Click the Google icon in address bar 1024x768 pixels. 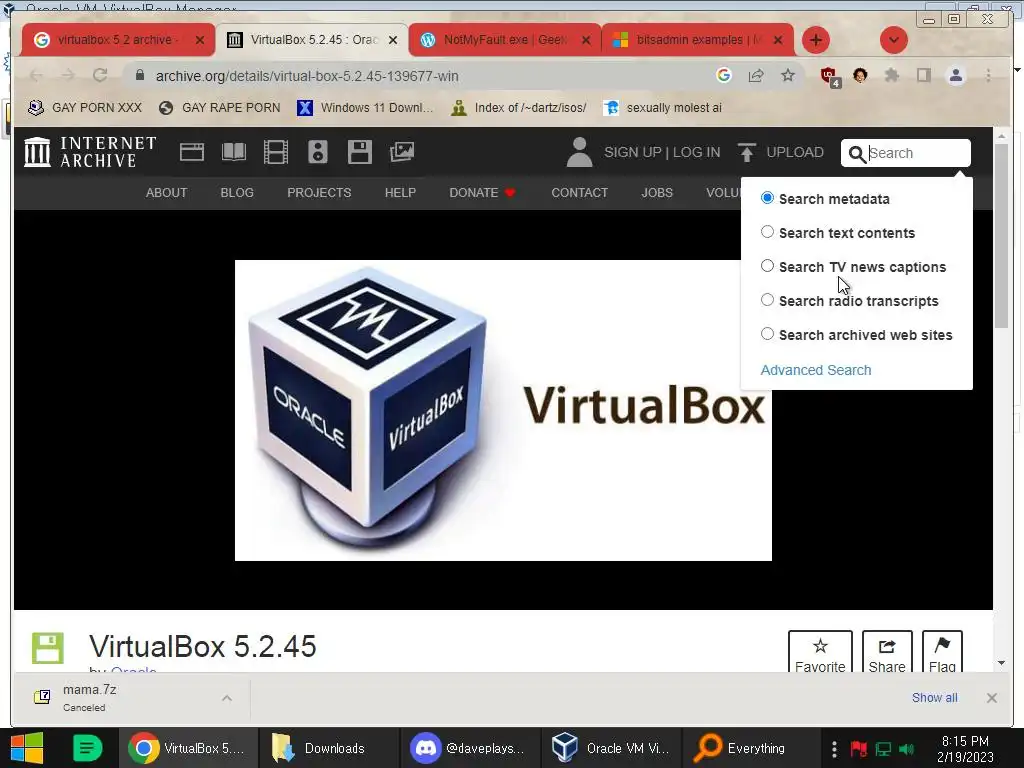724,76
